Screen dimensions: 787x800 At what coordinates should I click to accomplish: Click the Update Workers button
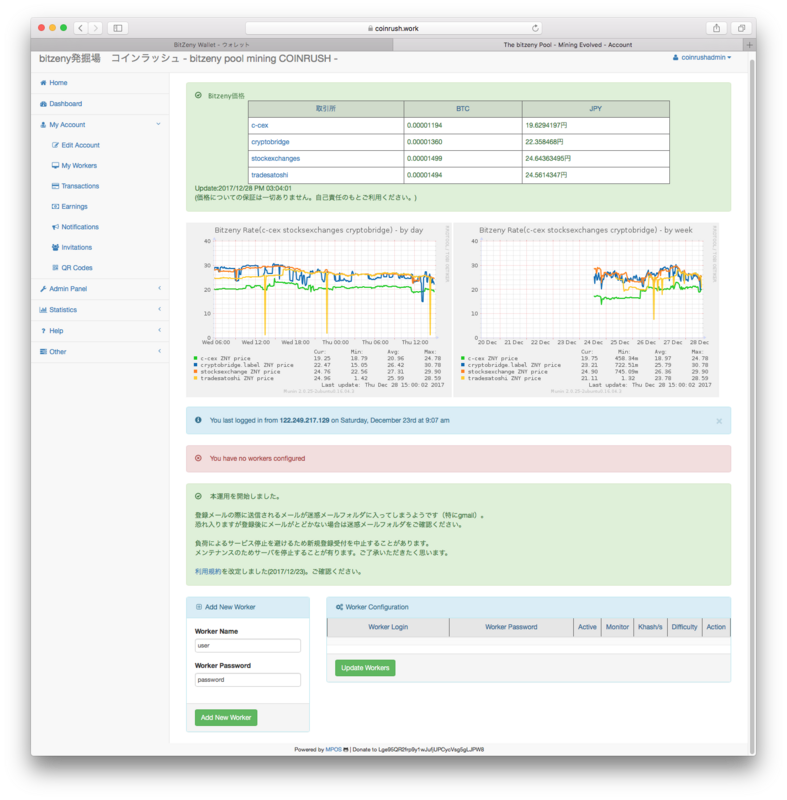tap(365, 668)
